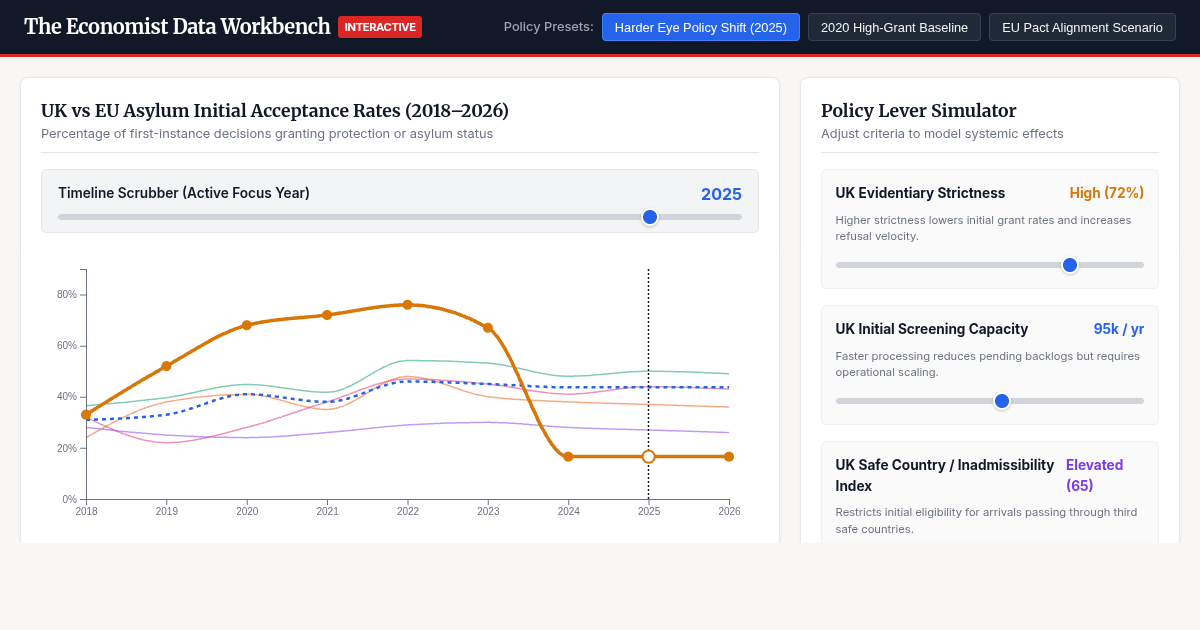Click the Elevated (65) index value
This screenshot has width=1200, height=630.
tap(1094, 475)
